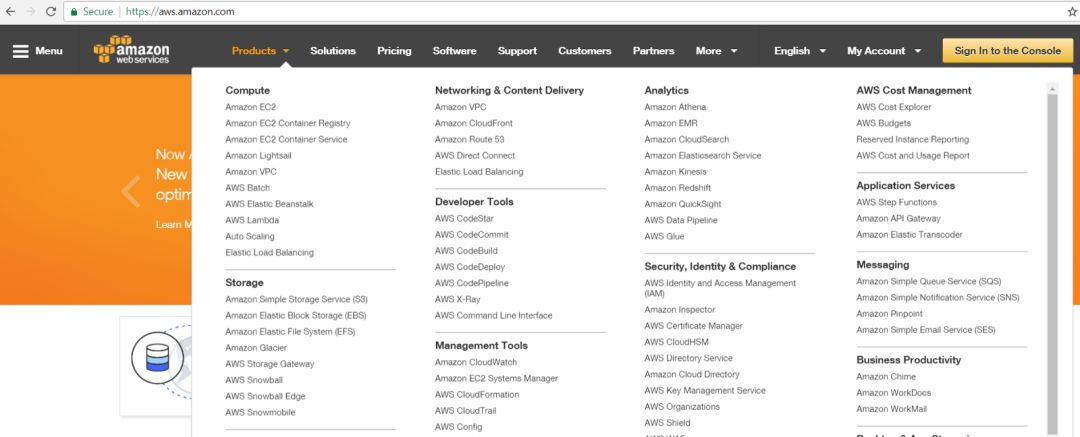Select AWS Direct Connect
Screen dimensions: 1080x437
(475, 156)
